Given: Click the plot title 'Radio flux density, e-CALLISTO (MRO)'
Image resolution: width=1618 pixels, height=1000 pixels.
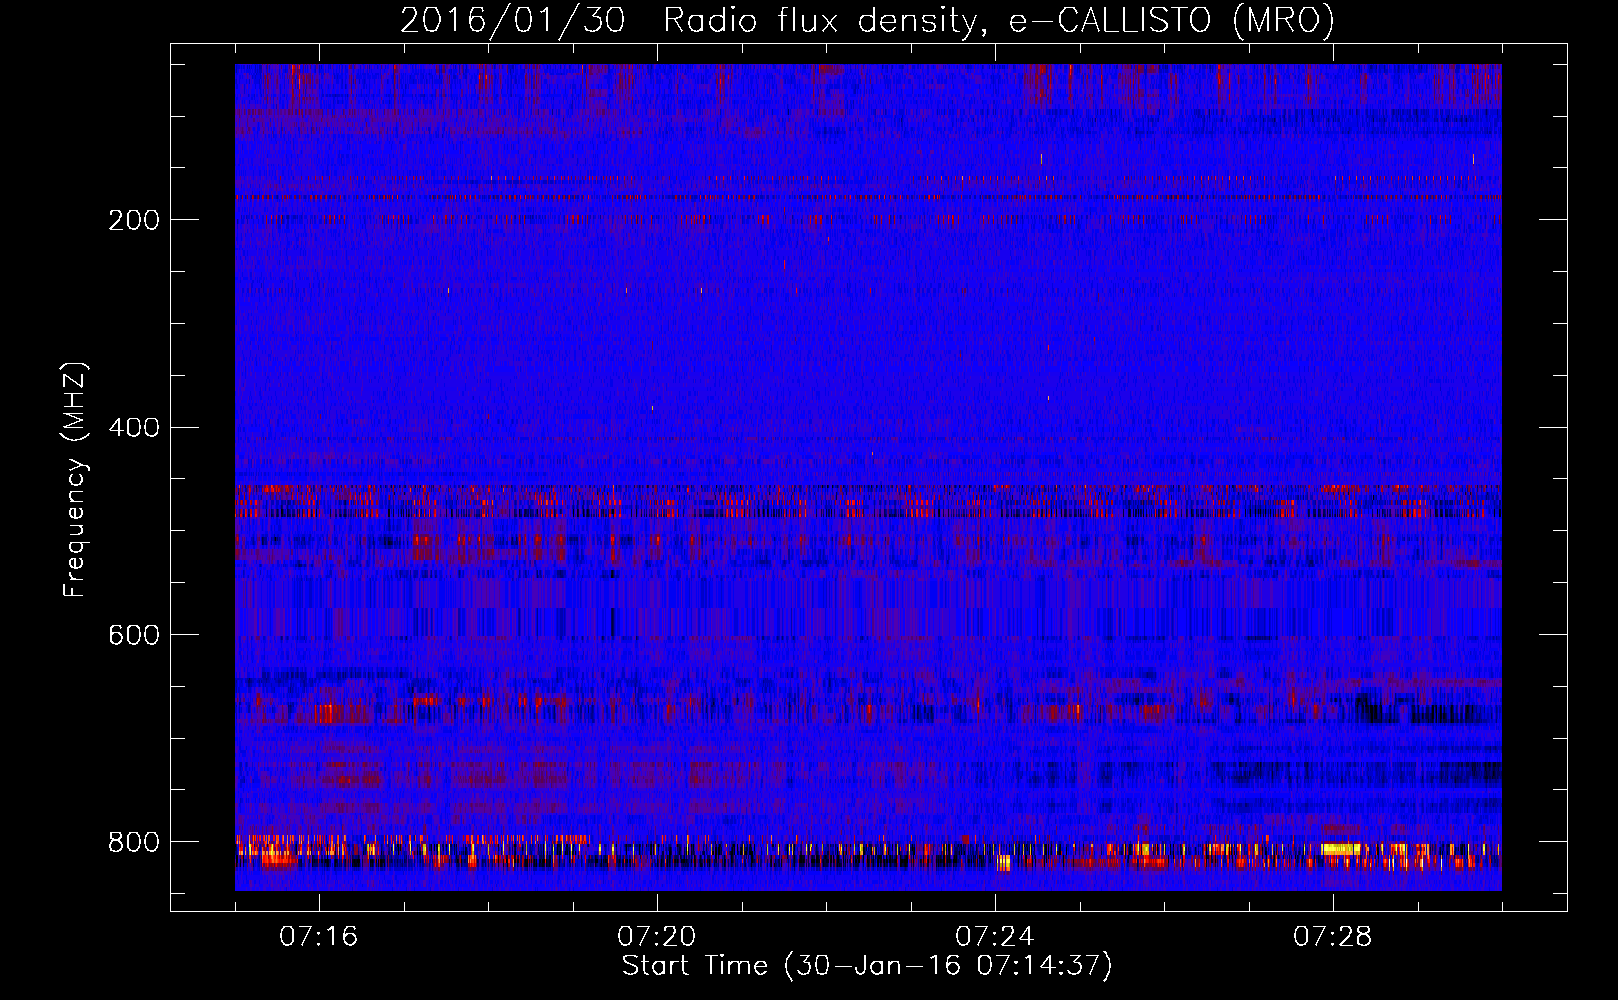Looking at the screenshot, I should pos(998,20).
